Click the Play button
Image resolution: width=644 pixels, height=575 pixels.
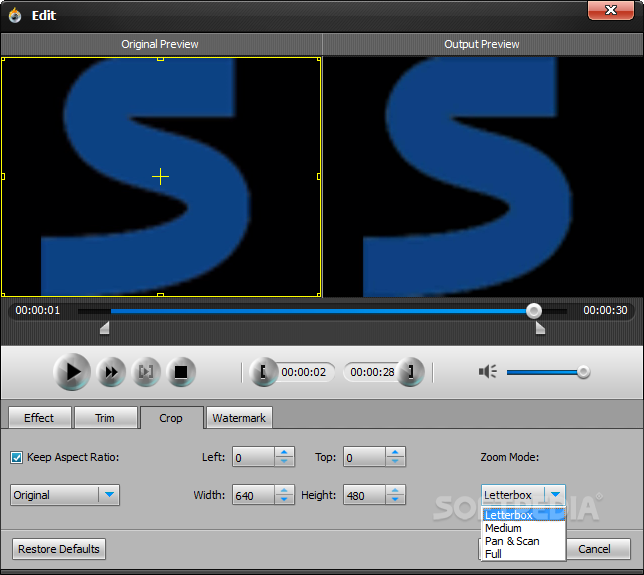(x=72, y=372)
